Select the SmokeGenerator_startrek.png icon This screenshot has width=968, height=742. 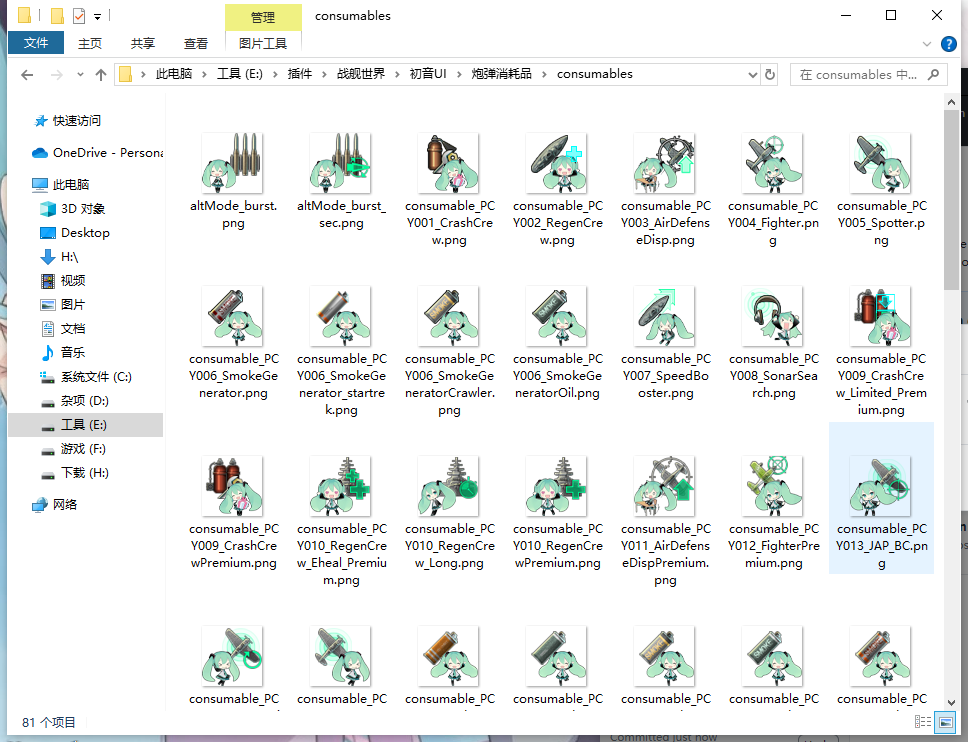pos(341,316)
